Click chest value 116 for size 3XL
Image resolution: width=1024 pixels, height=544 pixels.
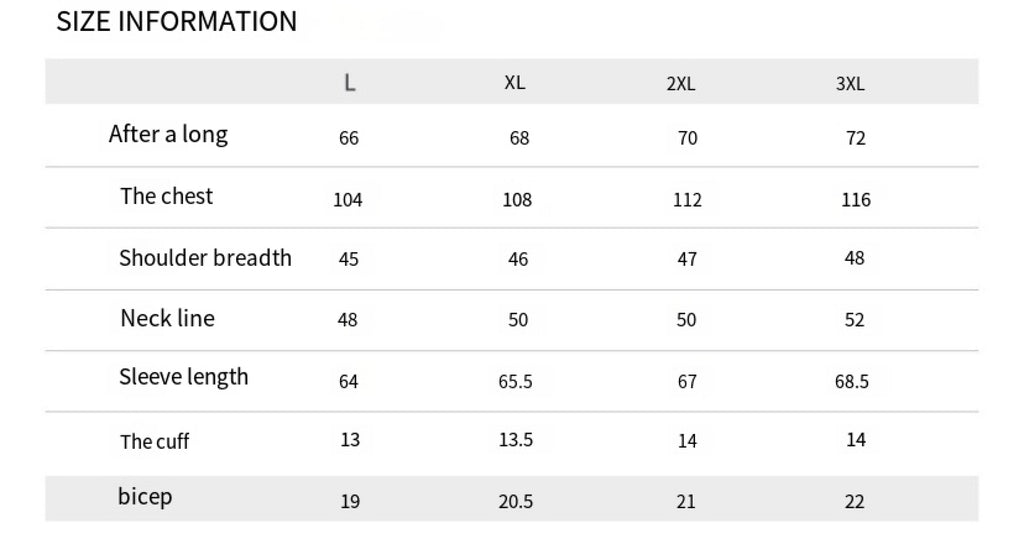(856, 200)
